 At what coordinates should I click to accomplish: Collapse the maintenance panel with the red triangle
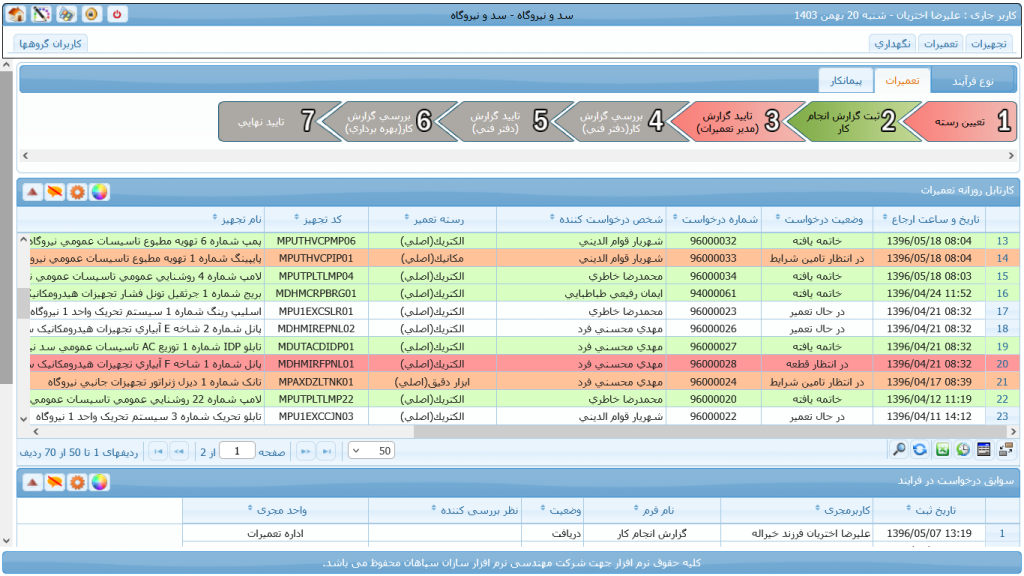pos(32,192)
